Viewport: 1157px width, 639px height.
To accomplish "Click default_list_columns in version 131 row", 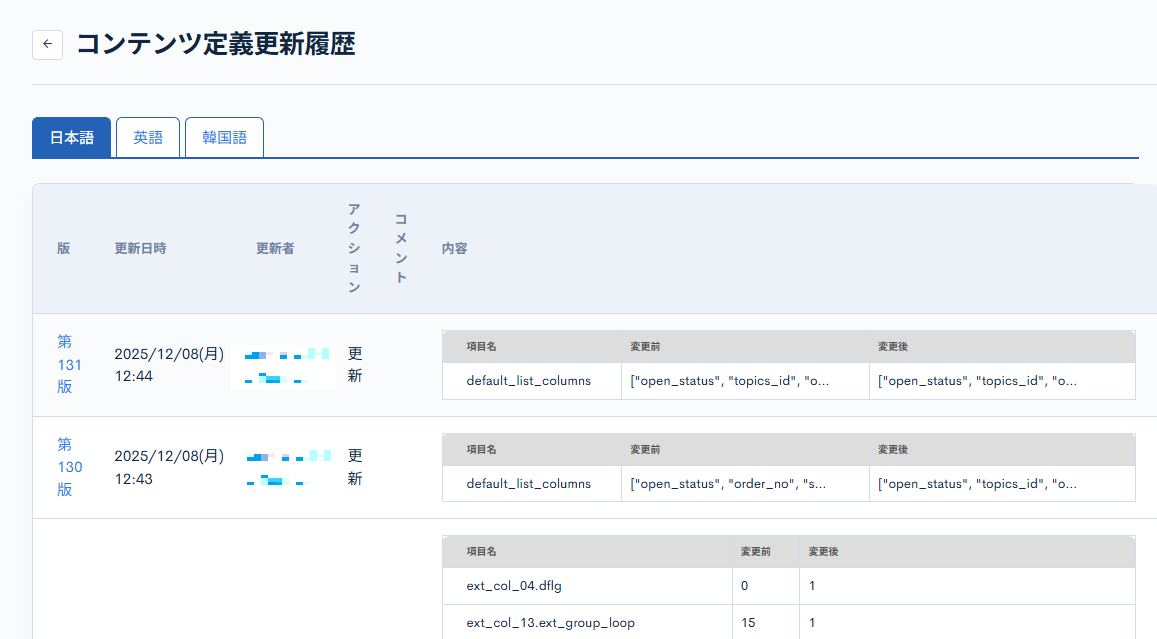I will [x=528, y=381].
